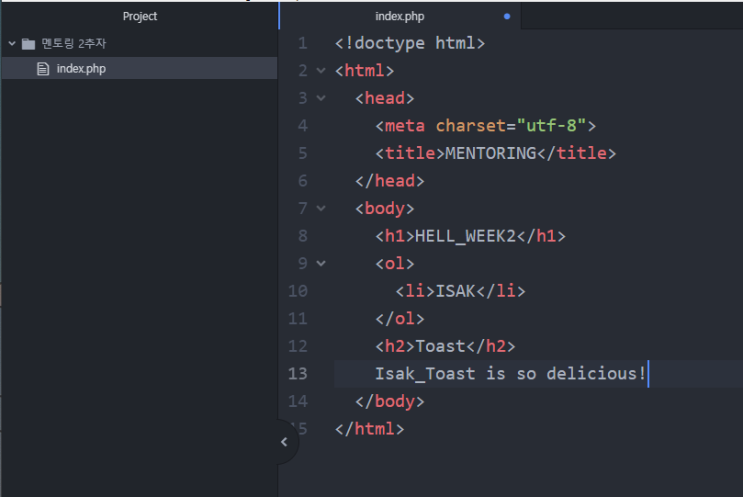Click the index.php file icon in tree
743x497 pixels.
[x=43, y=69]
